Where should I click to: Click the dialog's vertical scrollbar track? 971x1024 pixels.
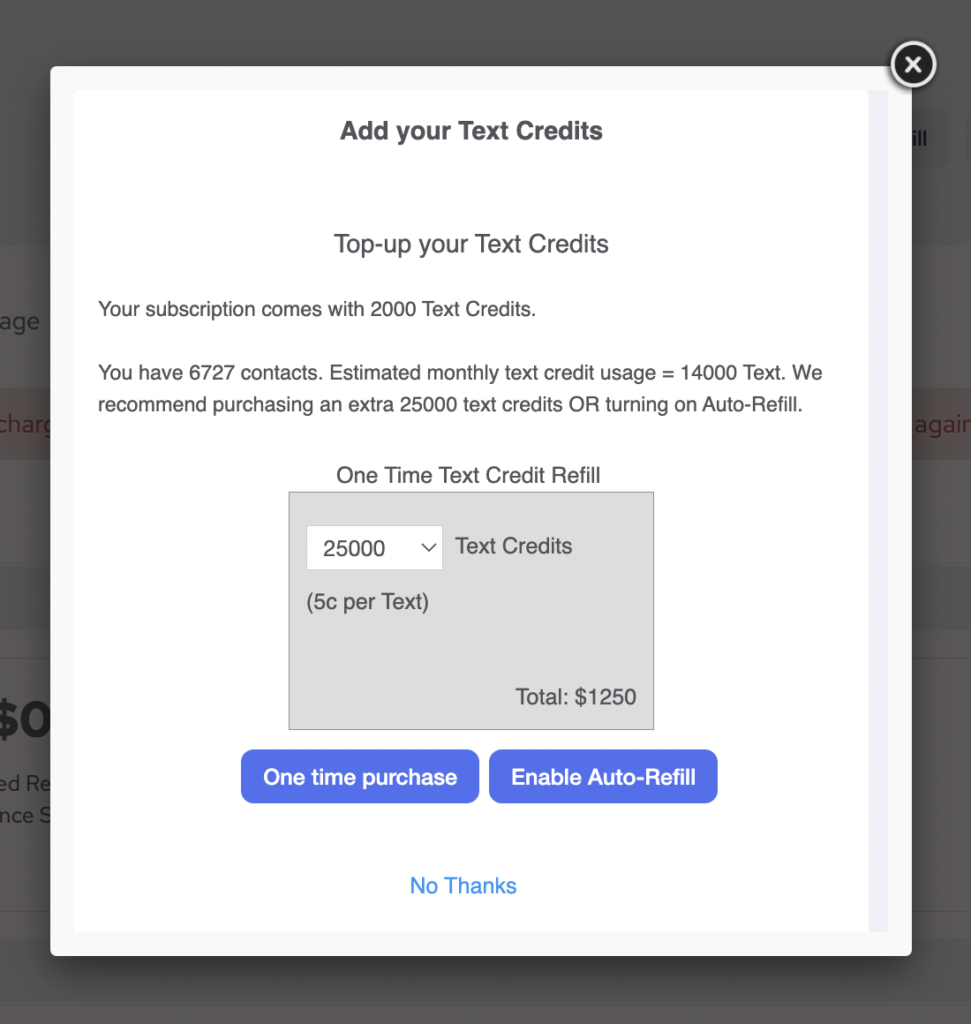[878, 500]
